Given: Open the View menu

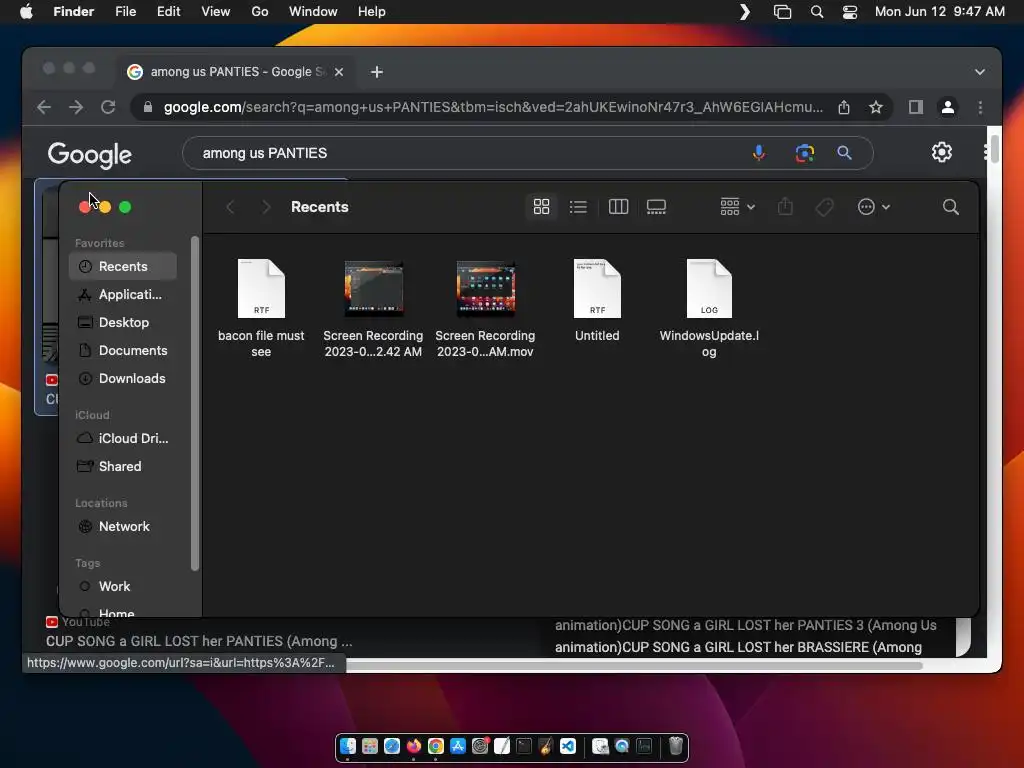Looking at the screenshot, I should (x=216, y=12).
